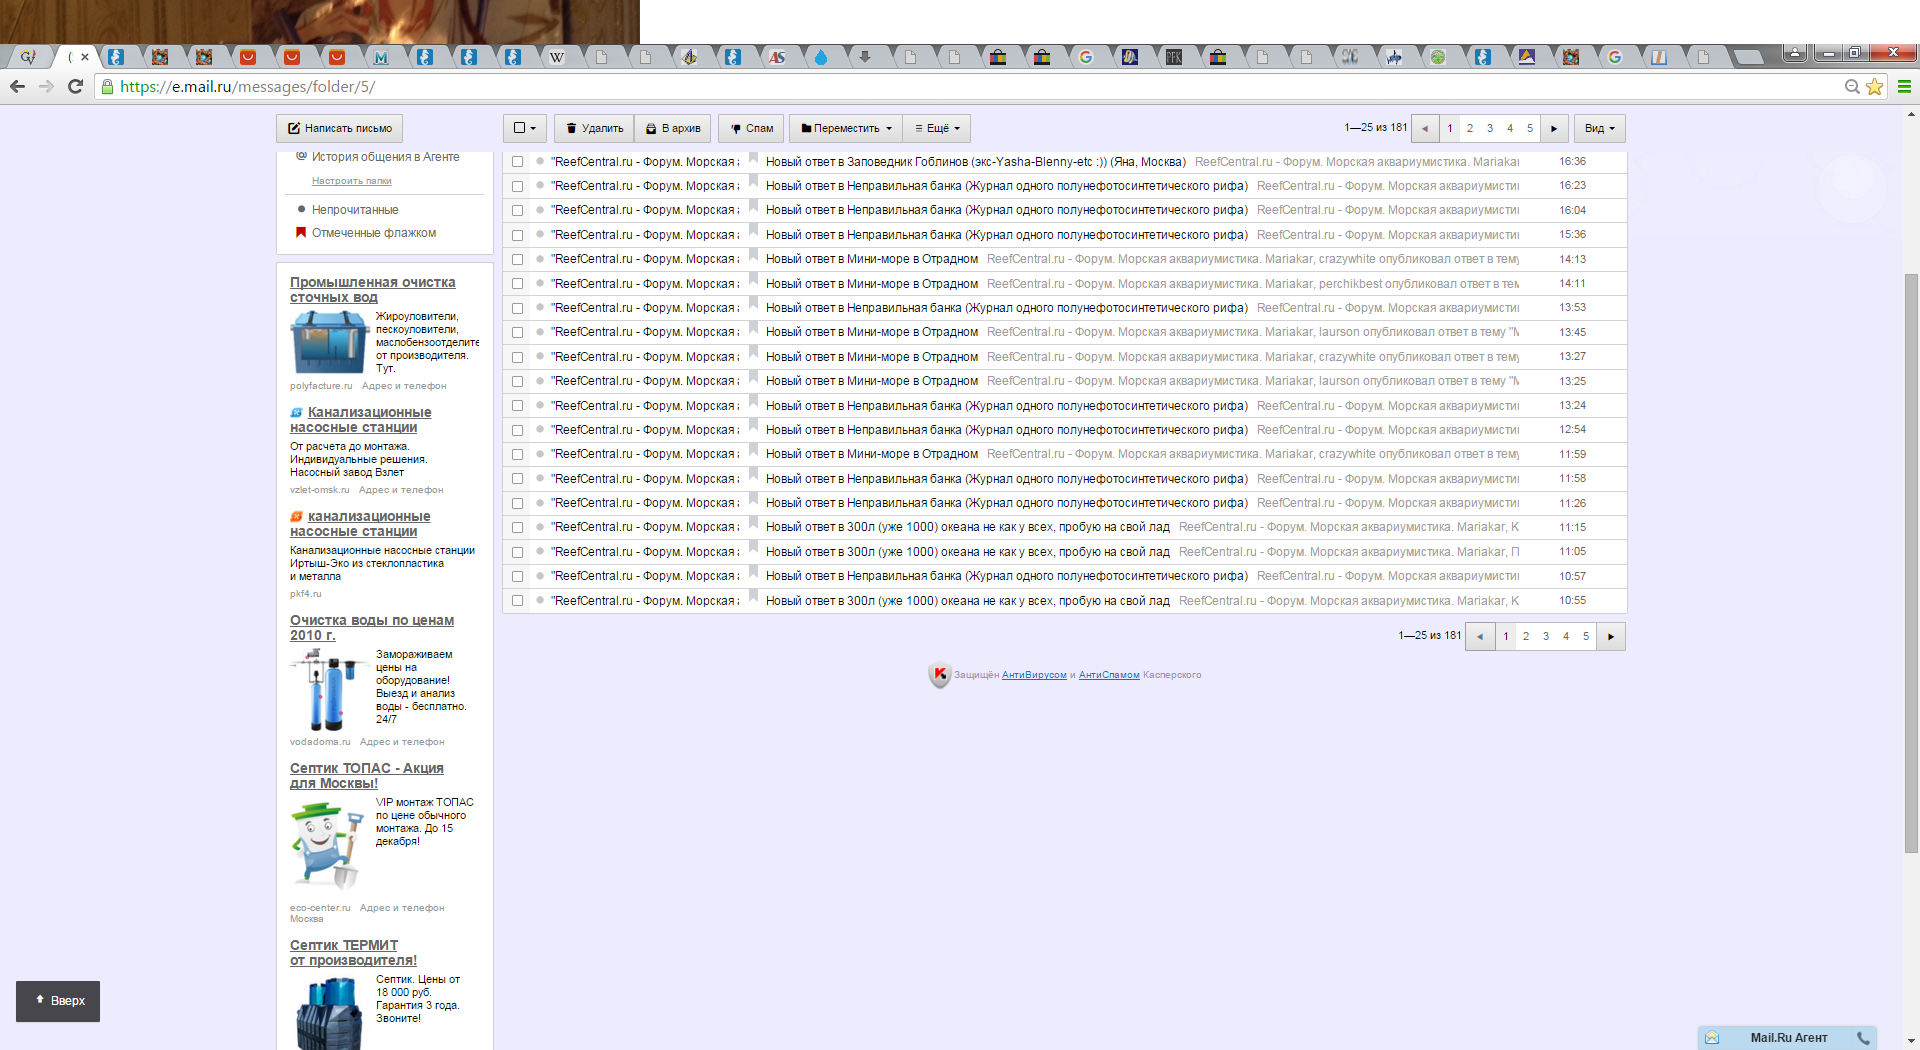Open the Ещё more-actions menu
This screenshot has width=1920, height=1050.
tap(937, 129)
